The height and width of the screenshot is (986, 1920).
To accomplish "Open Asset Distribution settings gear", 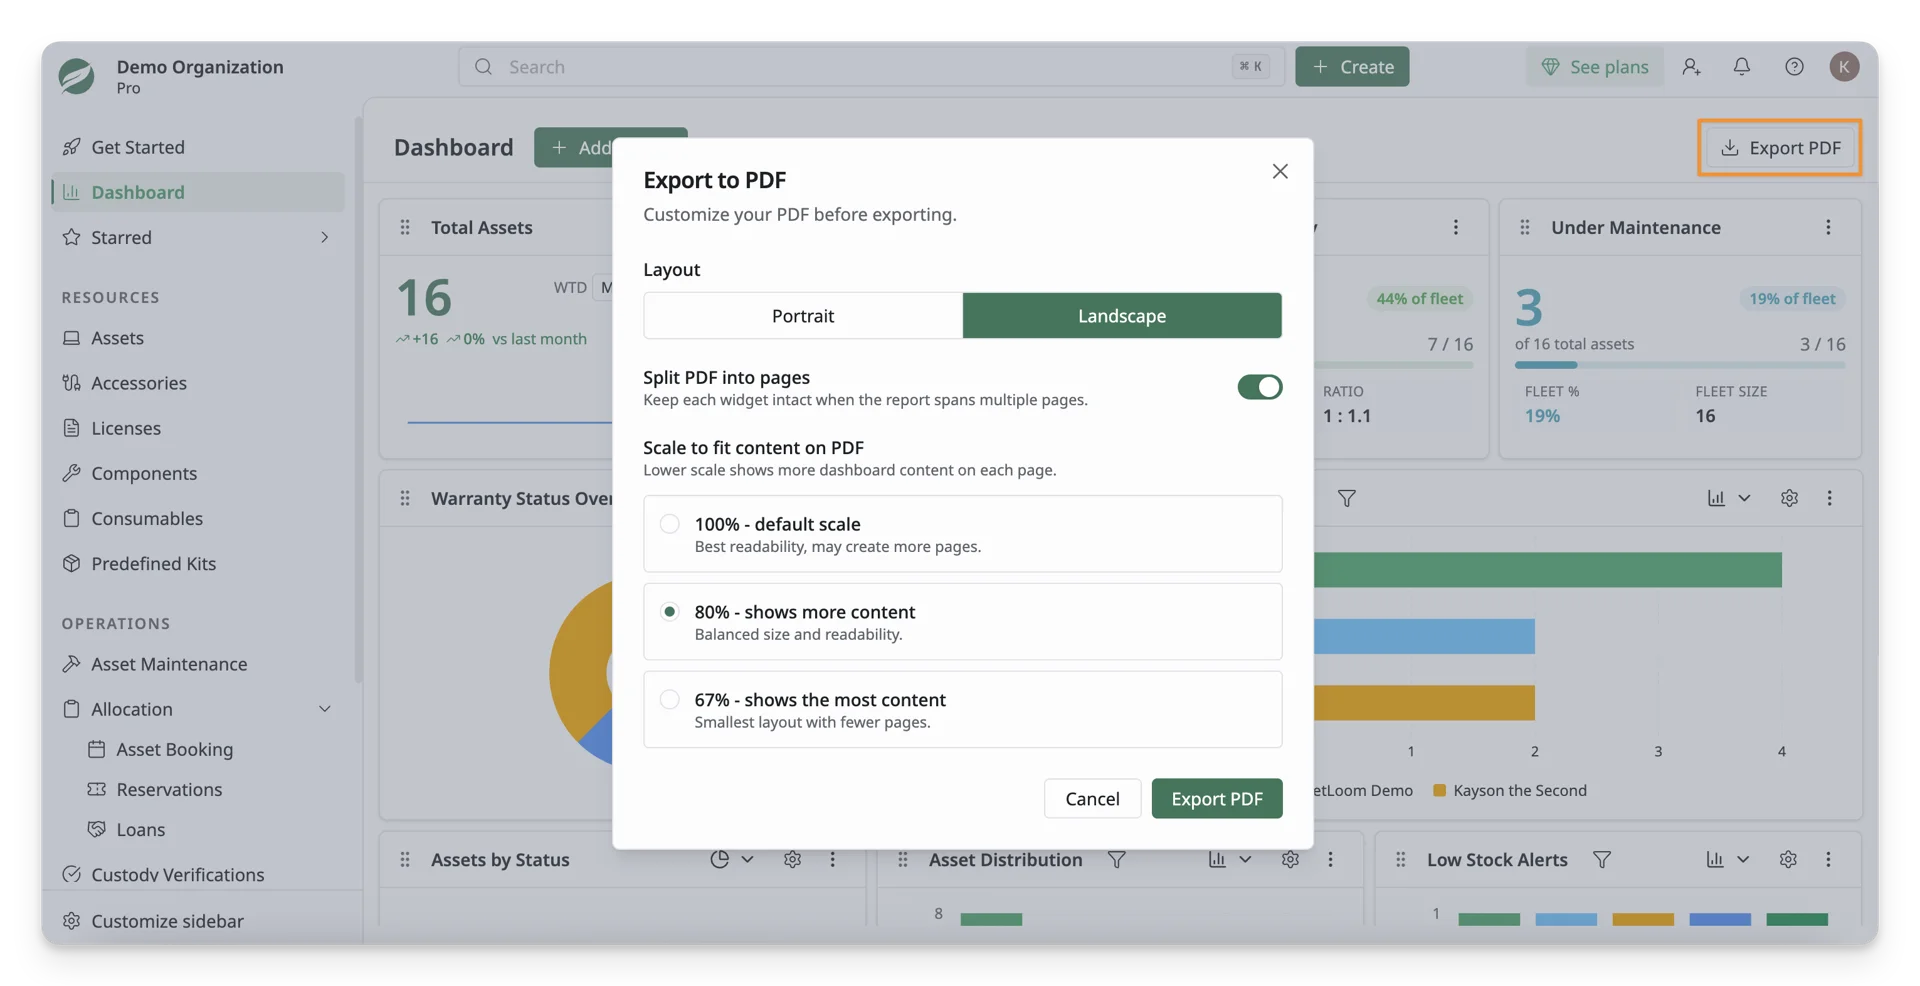I will 1289,860.
